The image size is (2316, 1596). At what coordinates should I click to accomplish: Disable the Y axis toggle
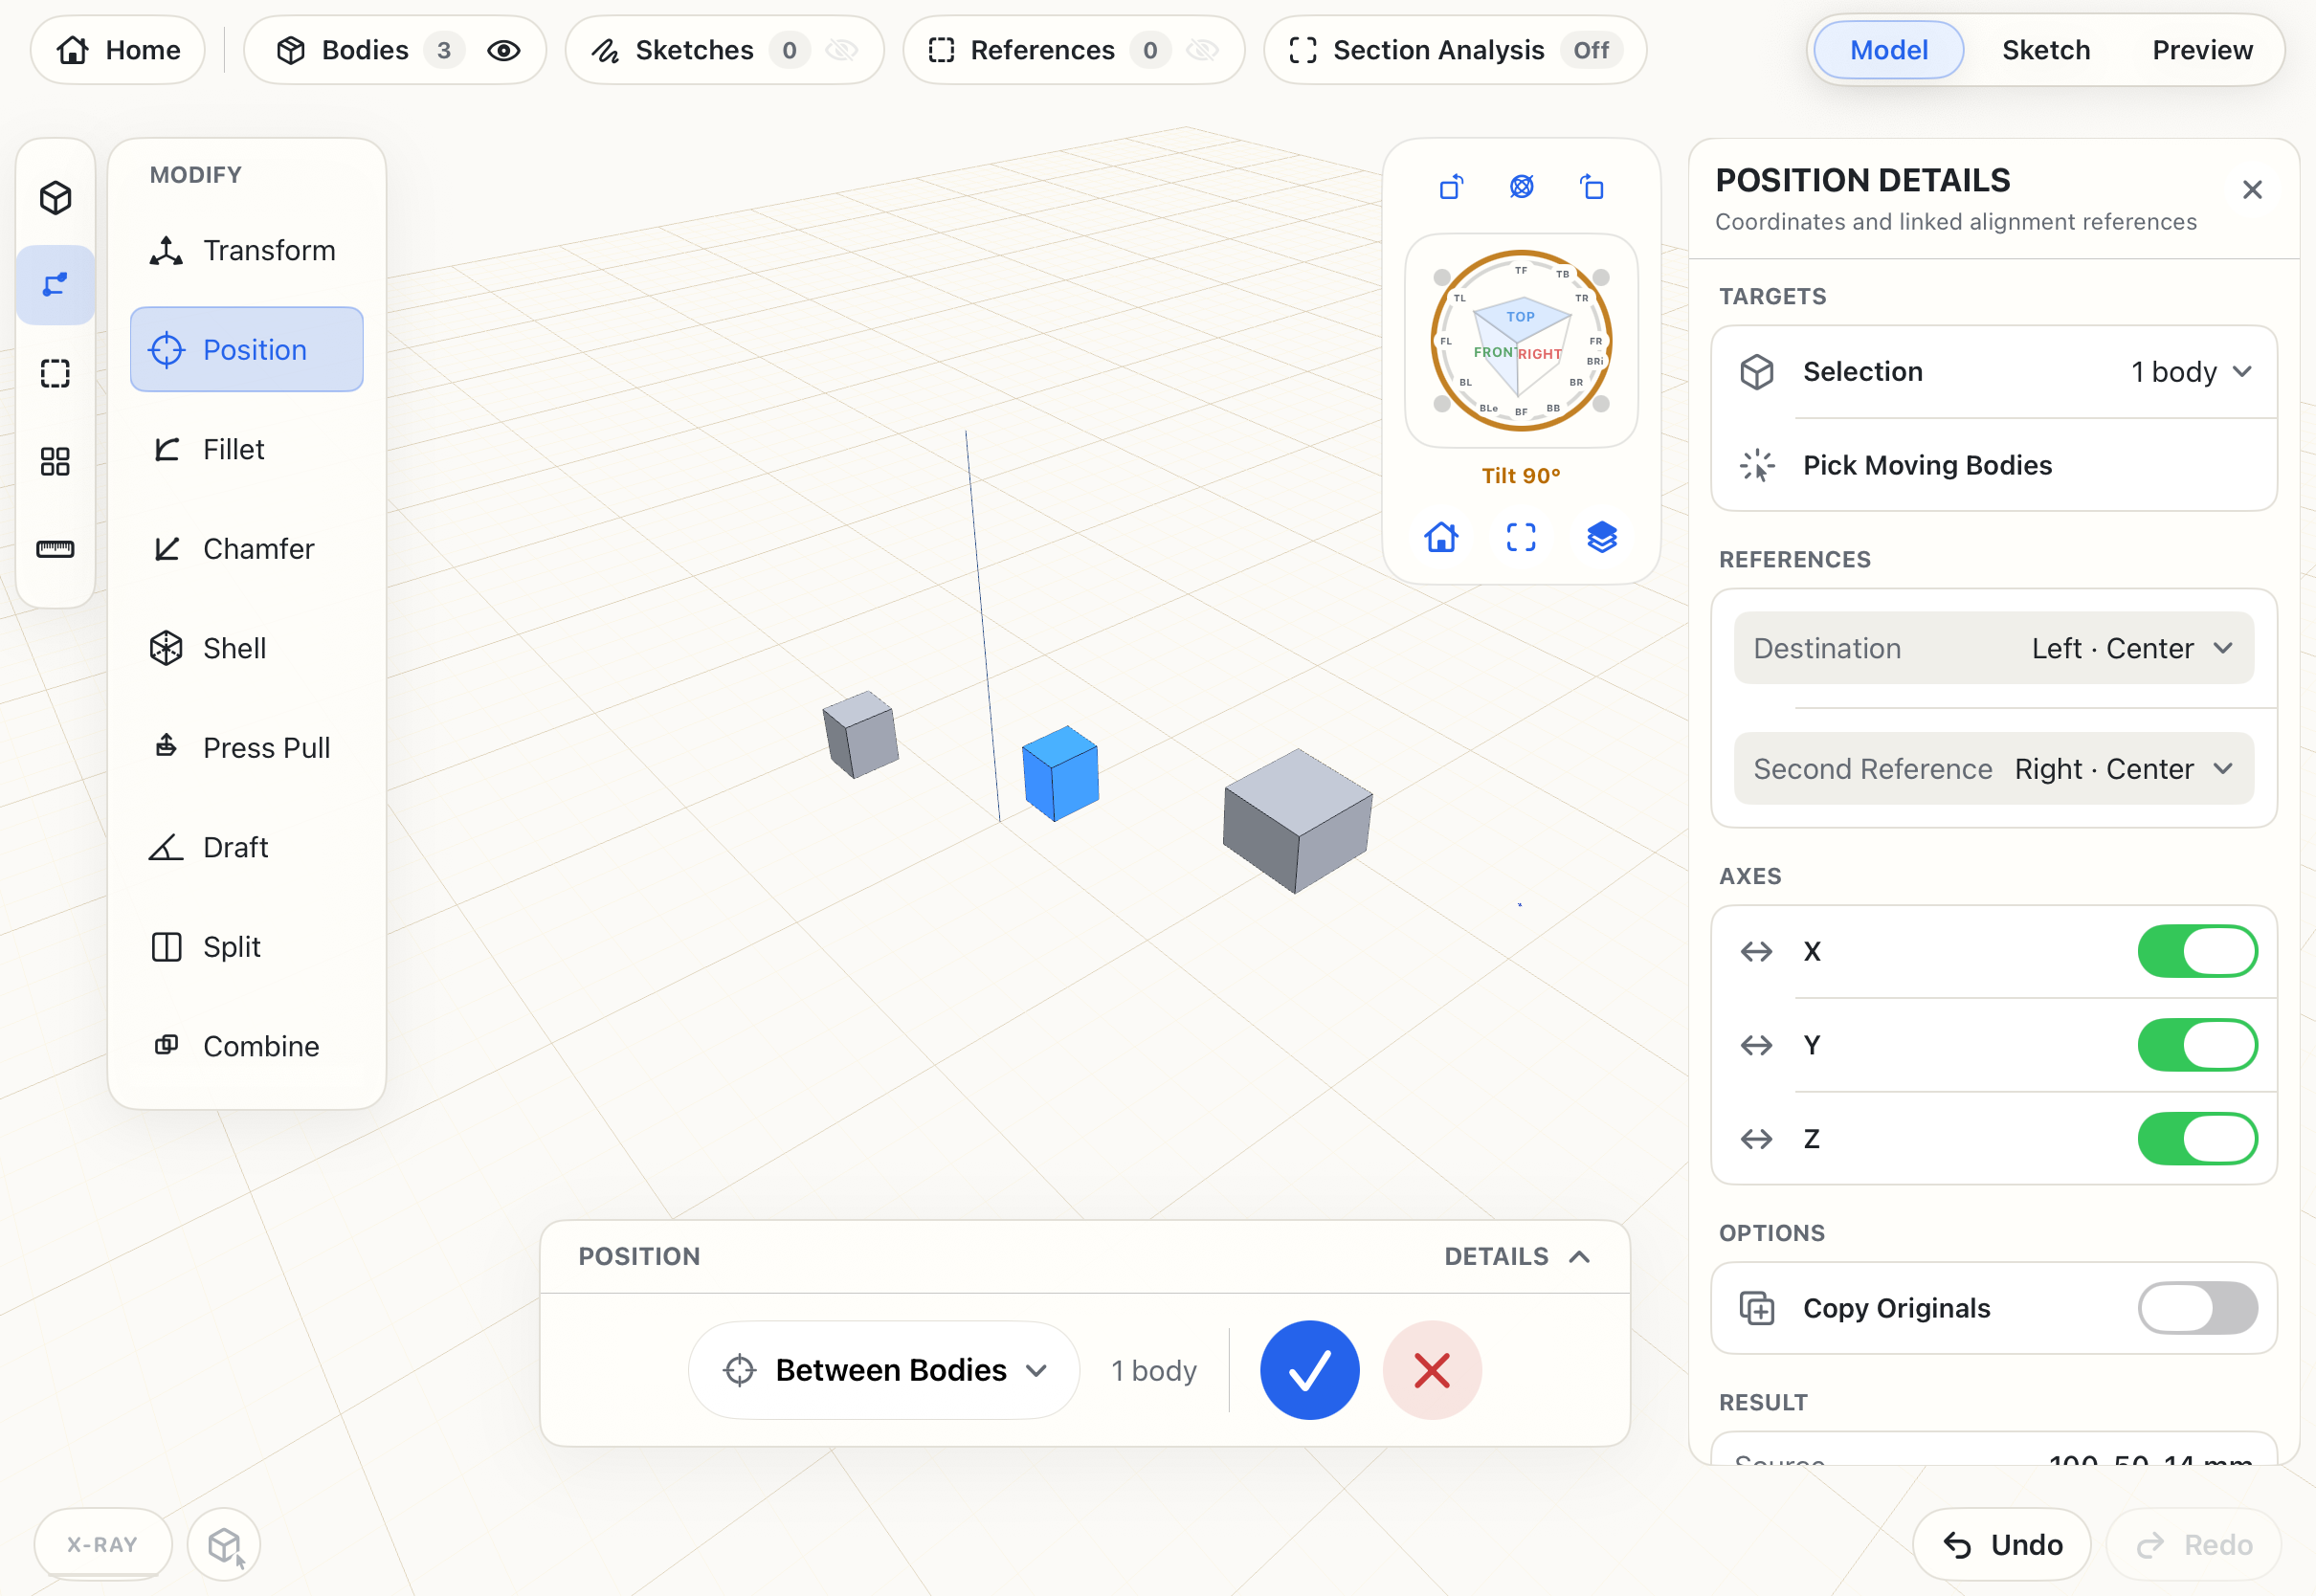point(2197,1045)
